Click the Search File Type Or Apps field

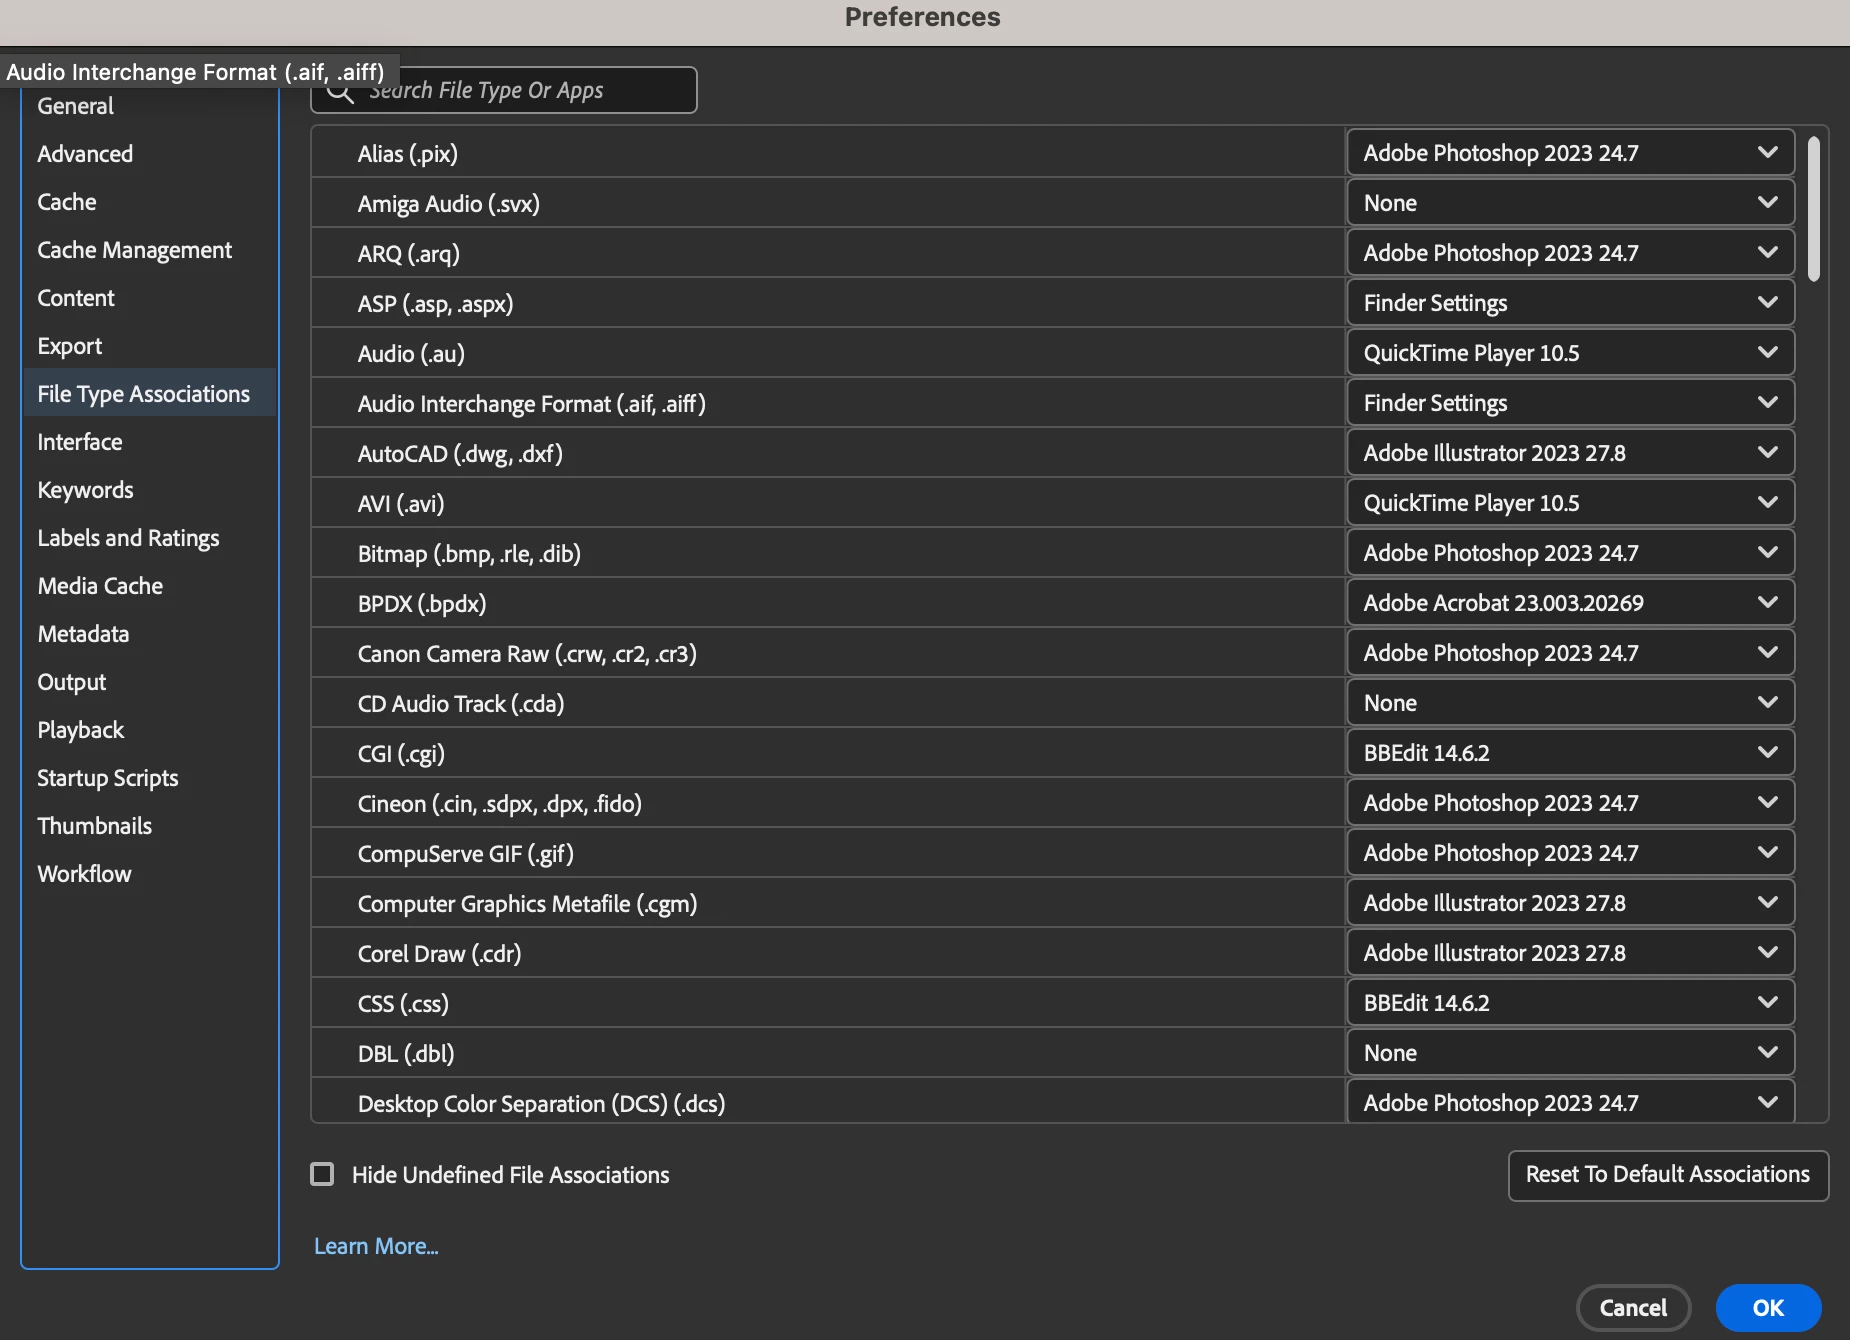[504, 91]
